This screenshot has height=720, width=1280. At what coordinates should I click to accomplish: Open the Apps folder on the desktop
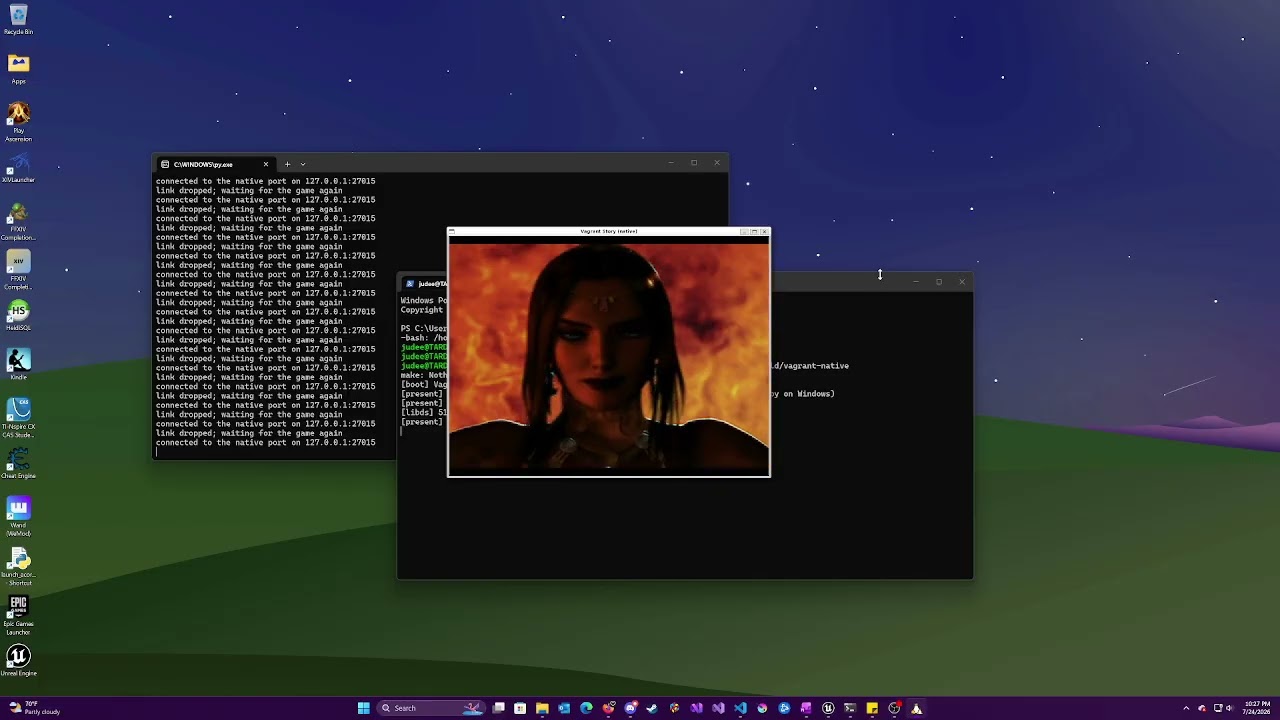pyautogui.click(x=18, y=68)
